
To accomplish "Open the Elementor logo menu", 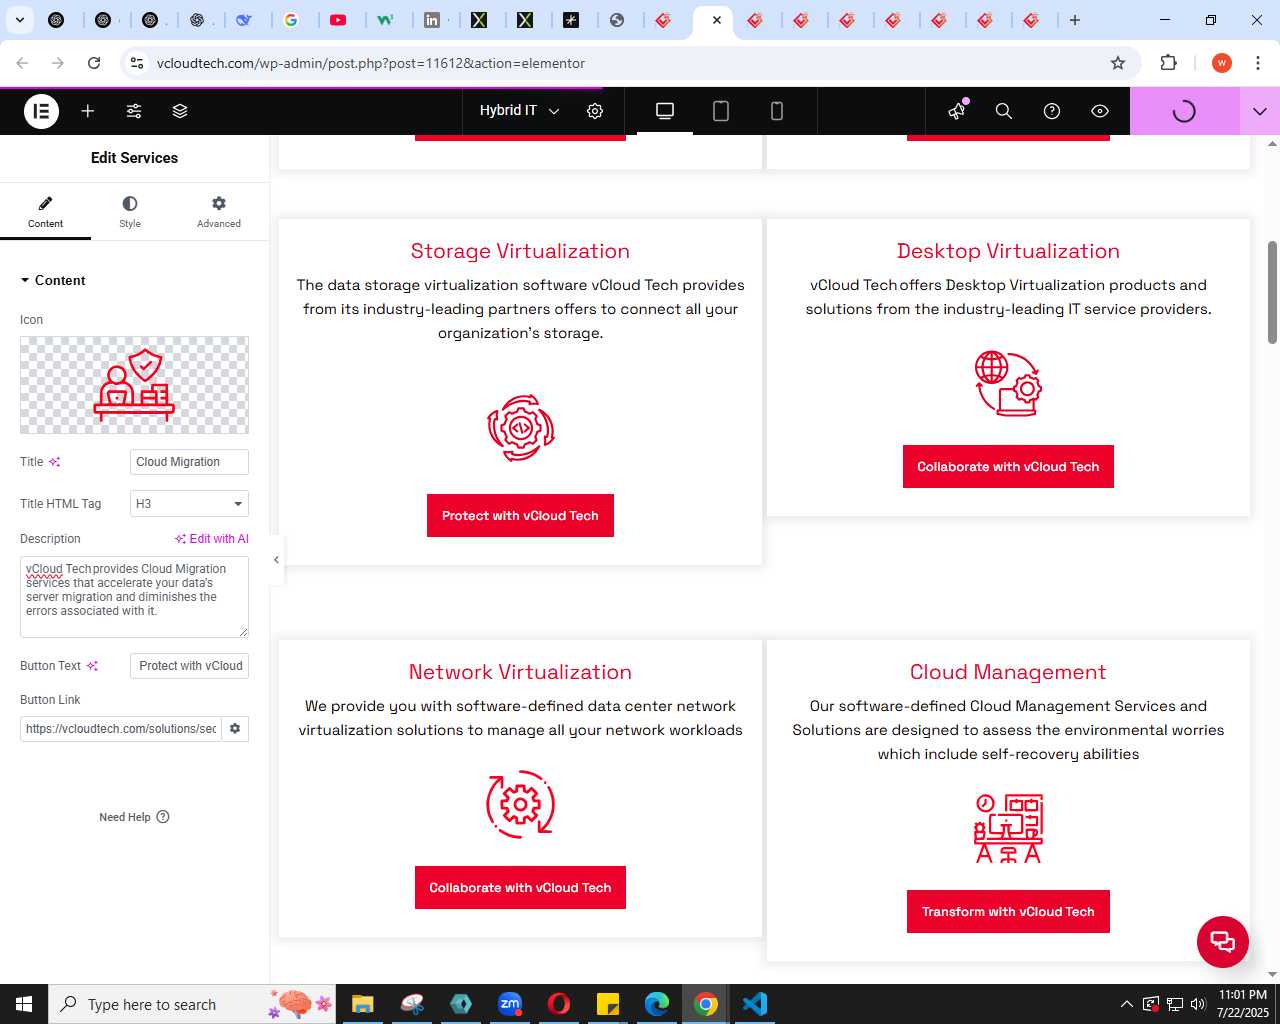I will 41,111.
